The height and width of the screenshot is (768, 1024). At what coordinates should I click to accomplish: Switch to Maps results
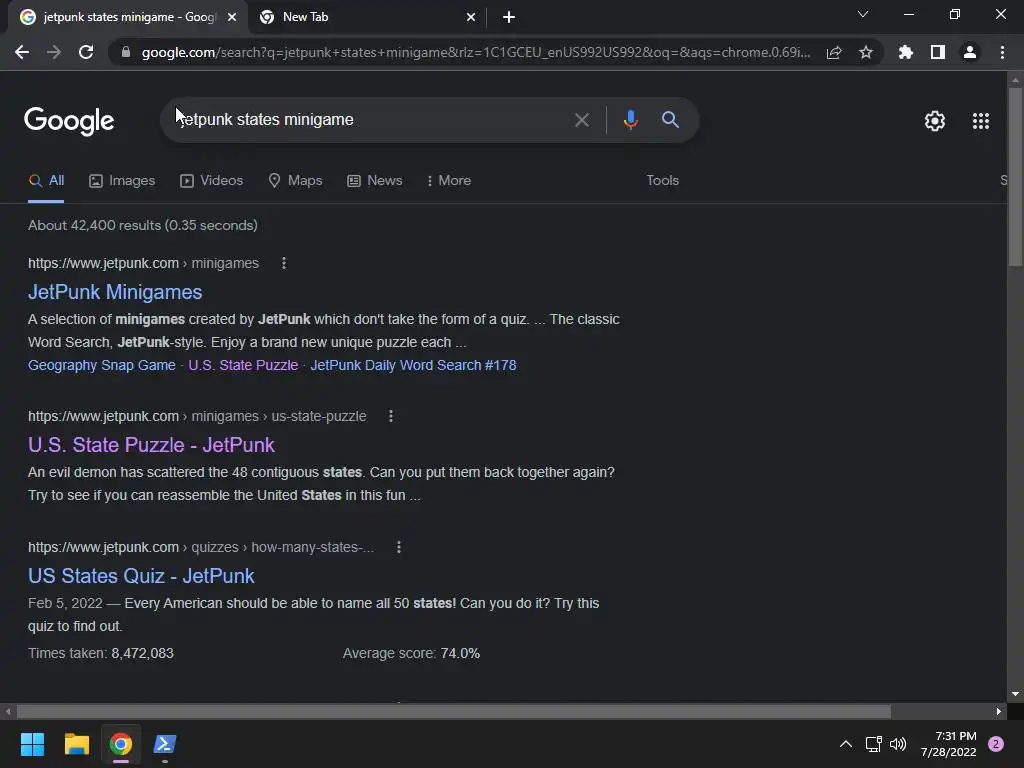[295, 180]
